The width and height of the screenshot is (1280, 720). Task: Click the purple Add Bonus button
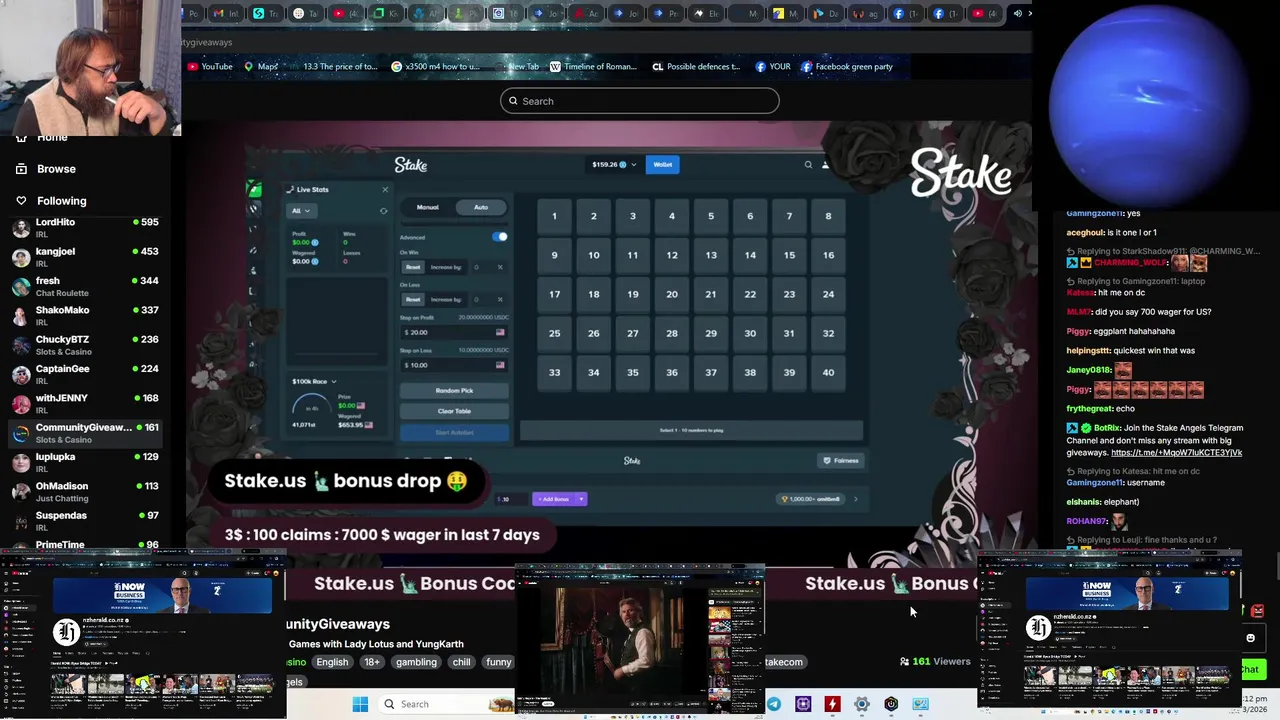coord(554,499)
